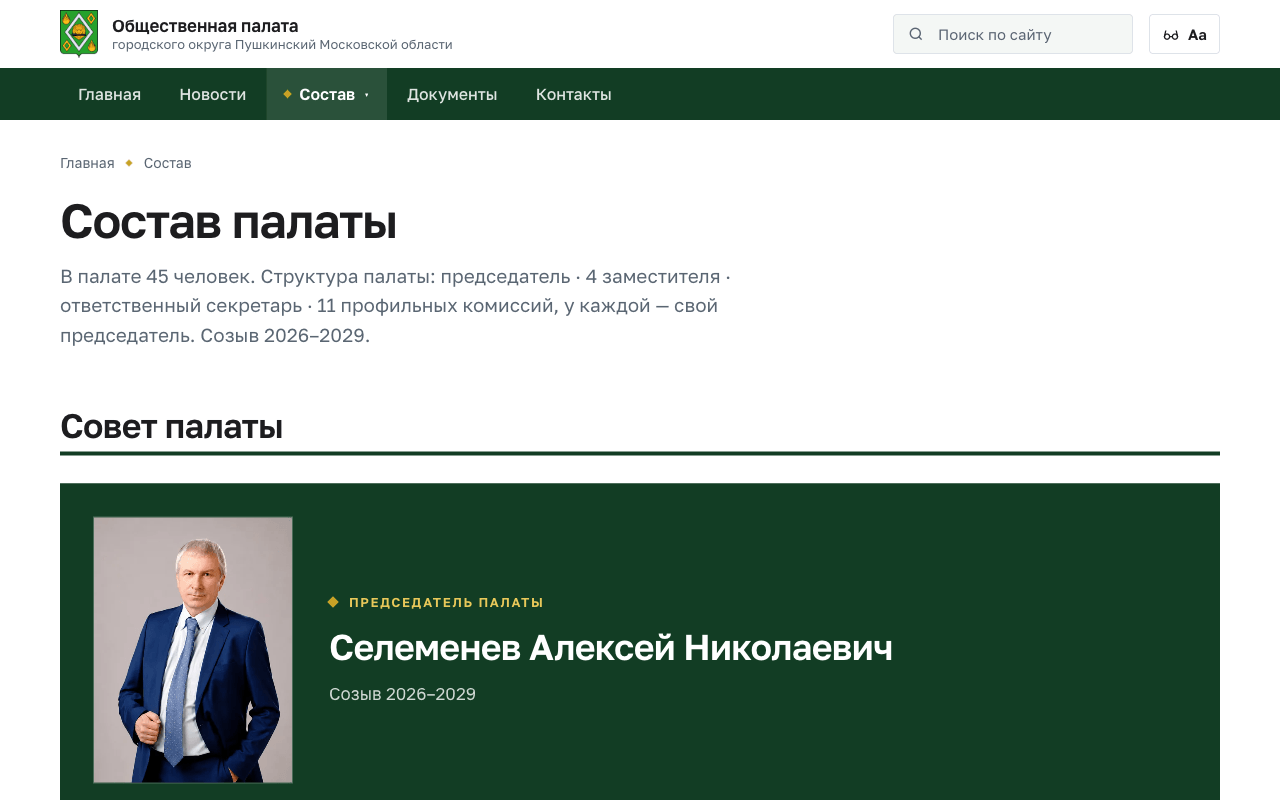Open the Документы section
Screen dimensions: 1280x800
pos(452,94)
